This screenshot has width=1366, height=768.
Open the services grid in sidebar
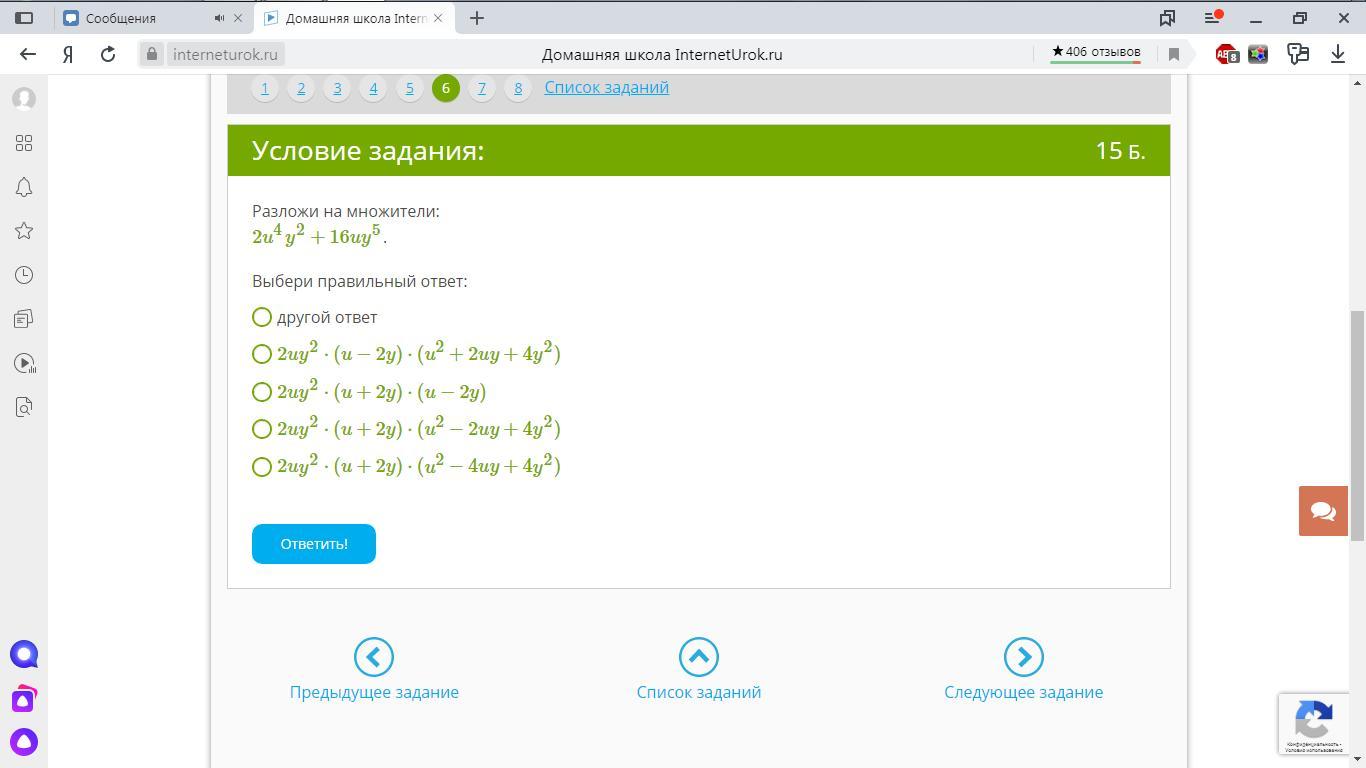pyautogui.click(x=24, y=143)
